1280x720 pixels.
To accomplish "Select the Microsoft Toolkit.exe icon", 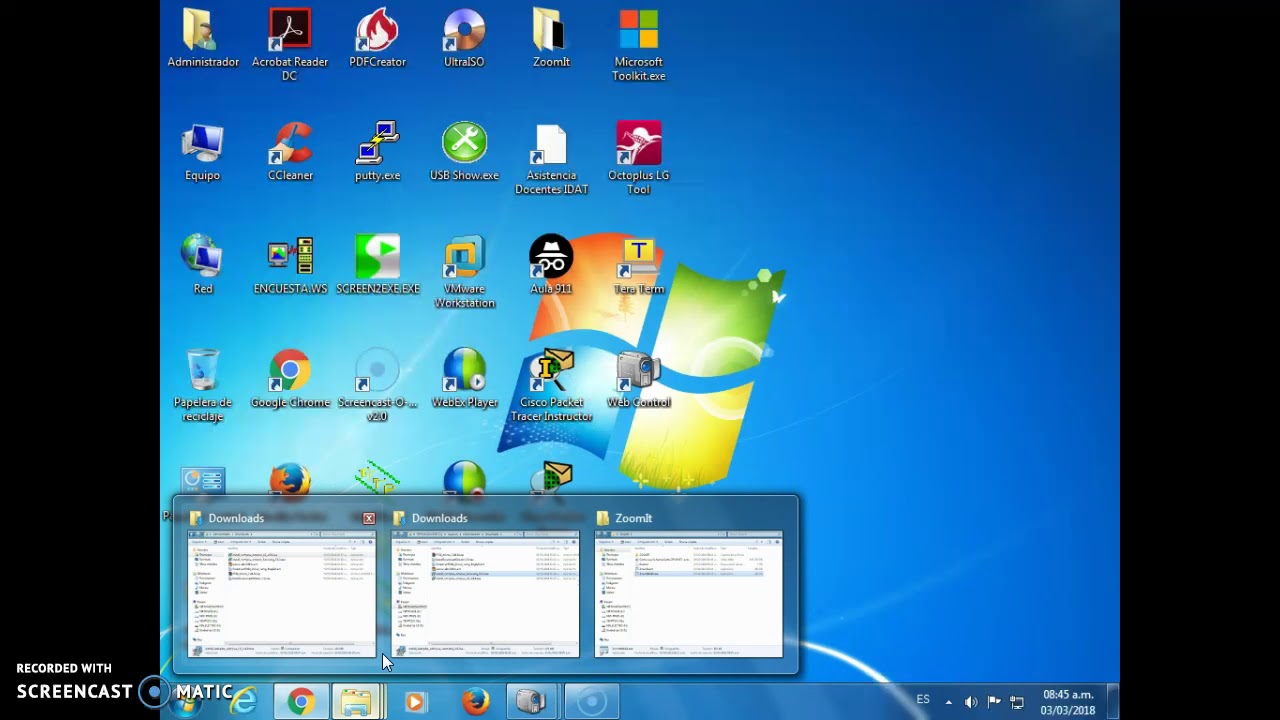I will click(639, 45).
